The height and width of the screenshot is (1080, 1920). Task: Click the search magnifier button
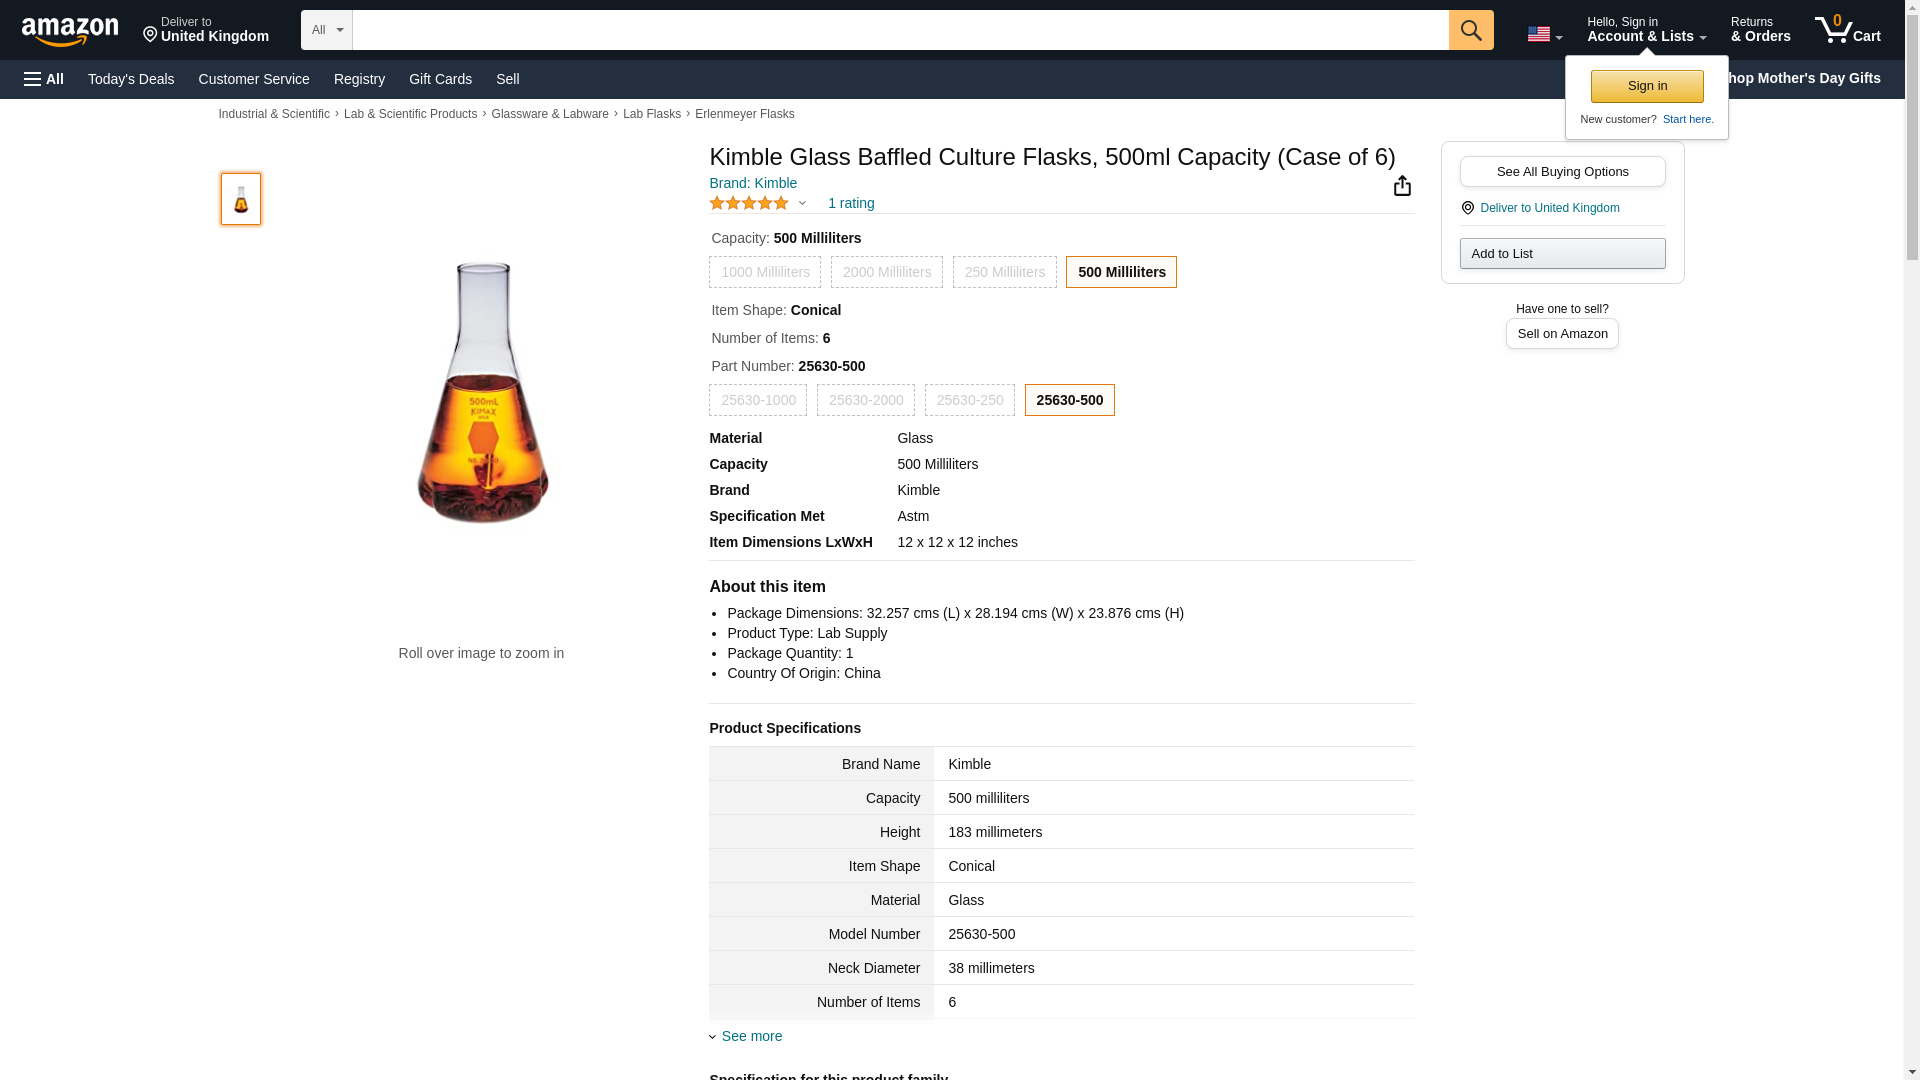[x=1470, y=30]
